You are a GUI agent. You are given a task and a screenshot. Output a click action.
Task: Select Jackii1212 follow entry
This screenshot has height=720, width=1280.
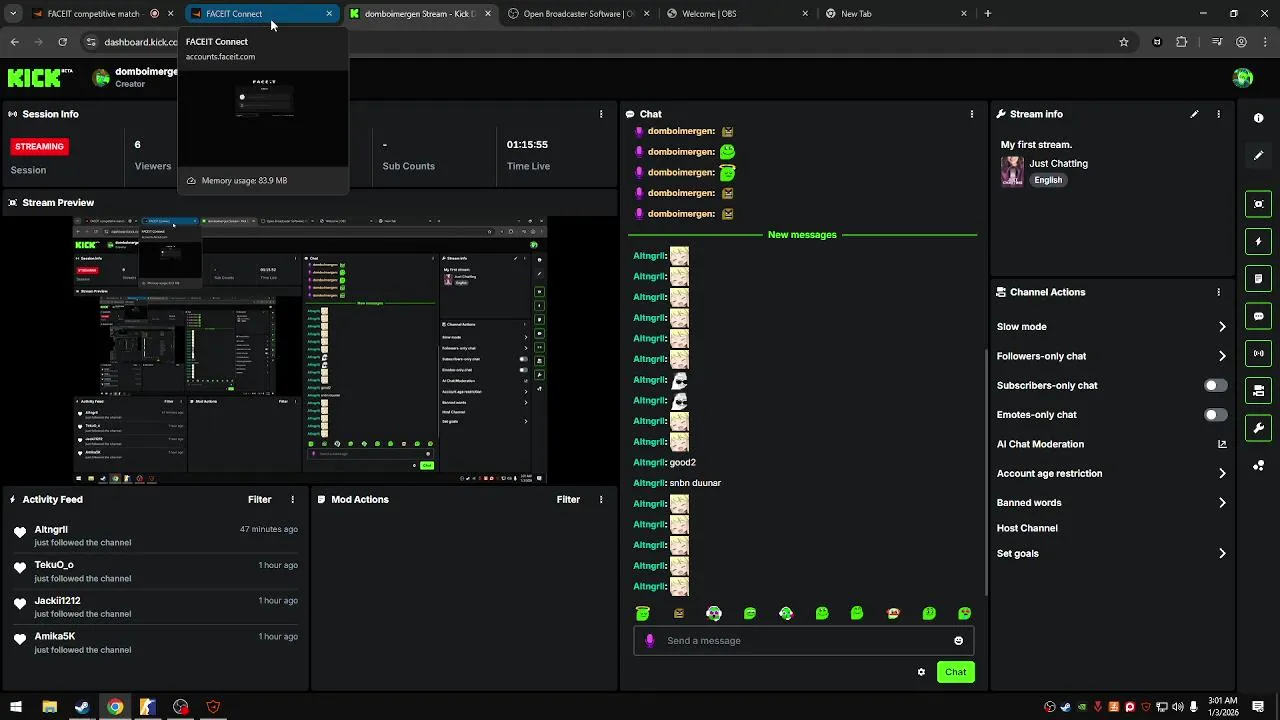click(155, 607)
